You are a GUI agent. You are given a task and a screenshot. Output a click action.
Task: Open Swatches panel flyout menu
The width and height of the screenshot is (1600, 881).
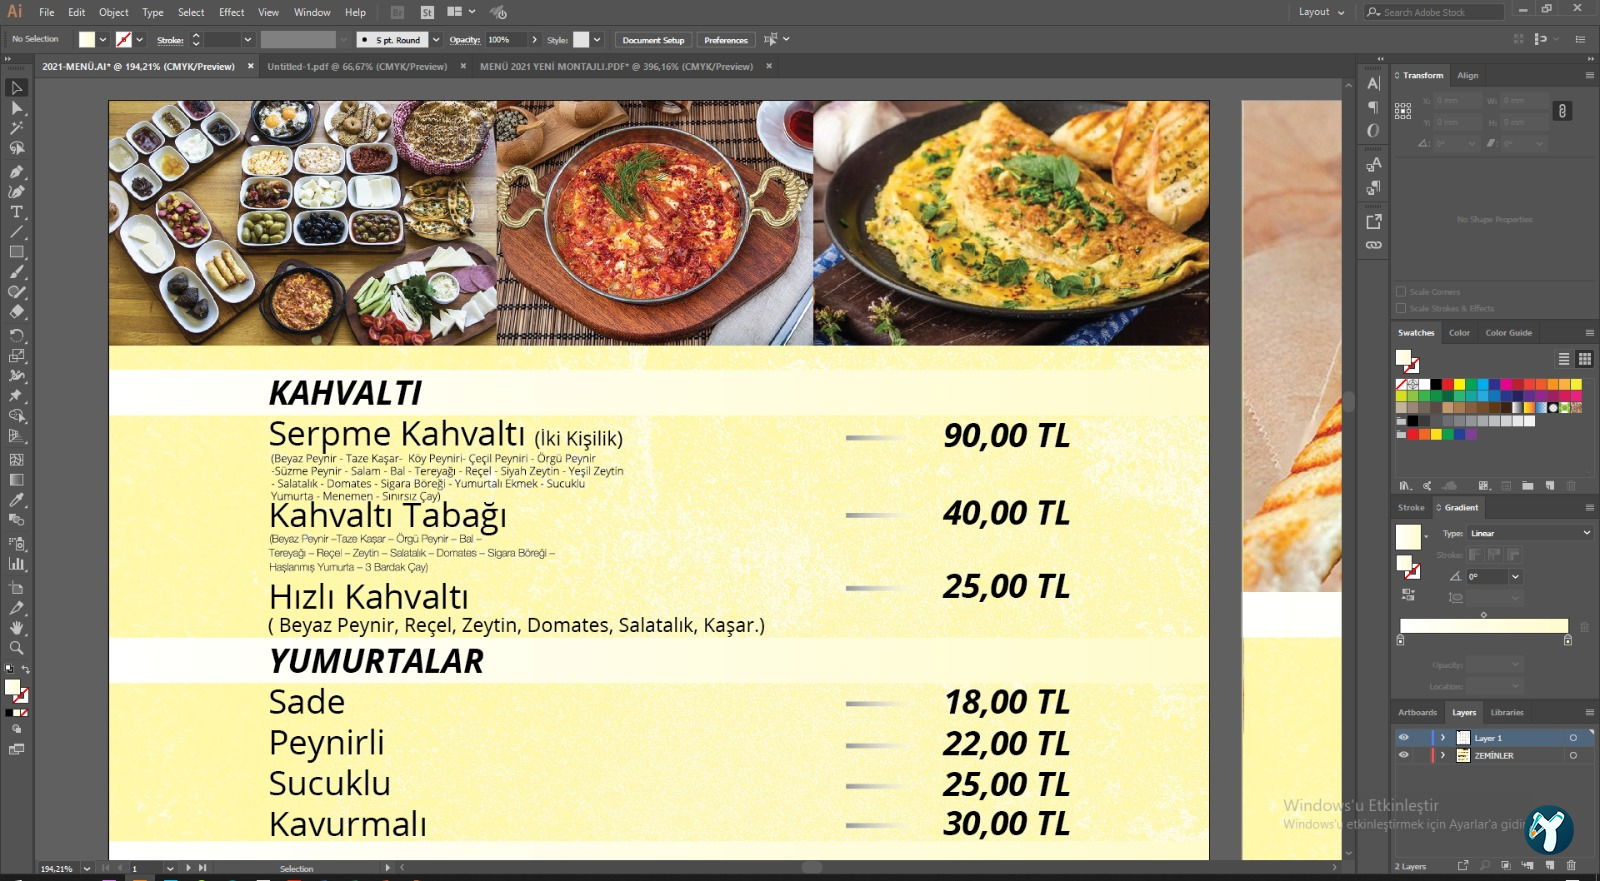tap(1589, 333)
